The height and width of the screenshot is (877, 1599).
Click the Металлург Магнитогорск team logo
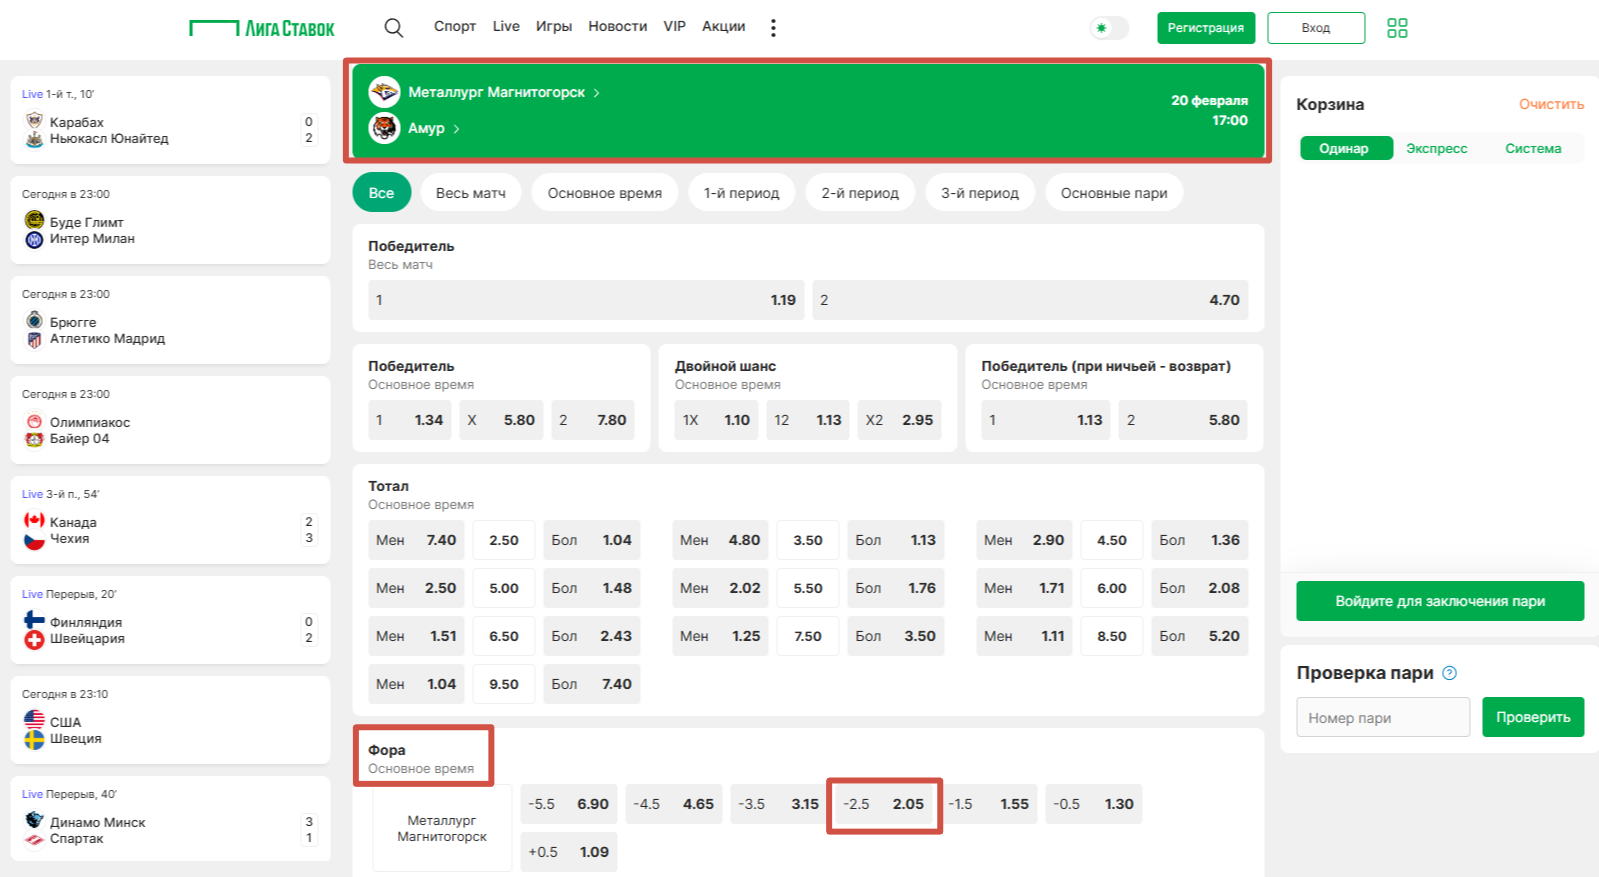click(384, 92)
